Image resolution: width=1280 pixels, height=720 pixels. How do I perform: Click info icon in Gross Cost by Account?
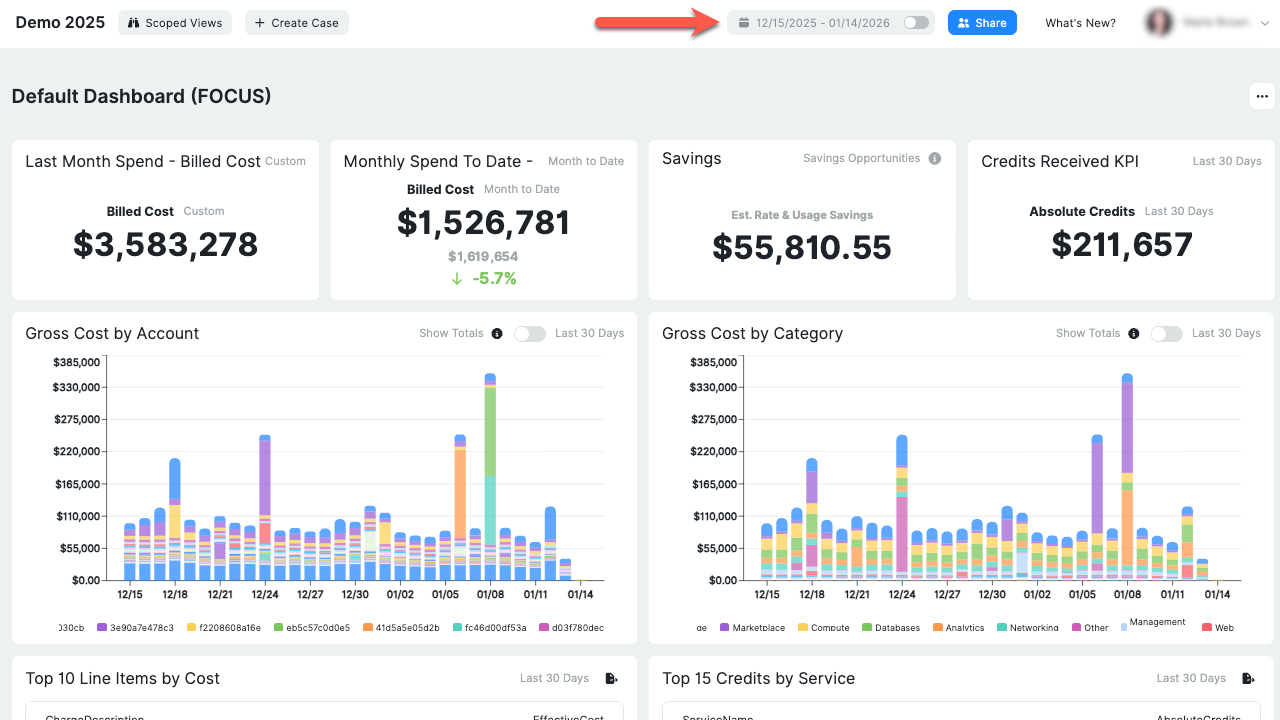[x=497, y=334]
